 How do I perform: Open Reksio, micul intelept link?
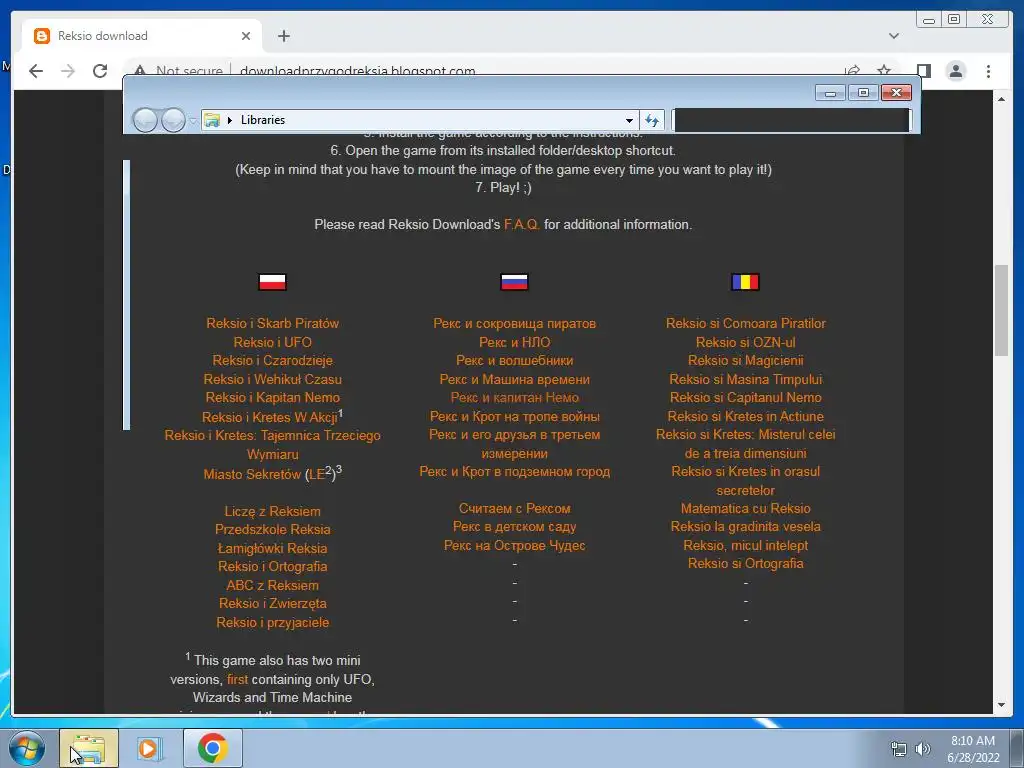(x=745, y=545)
